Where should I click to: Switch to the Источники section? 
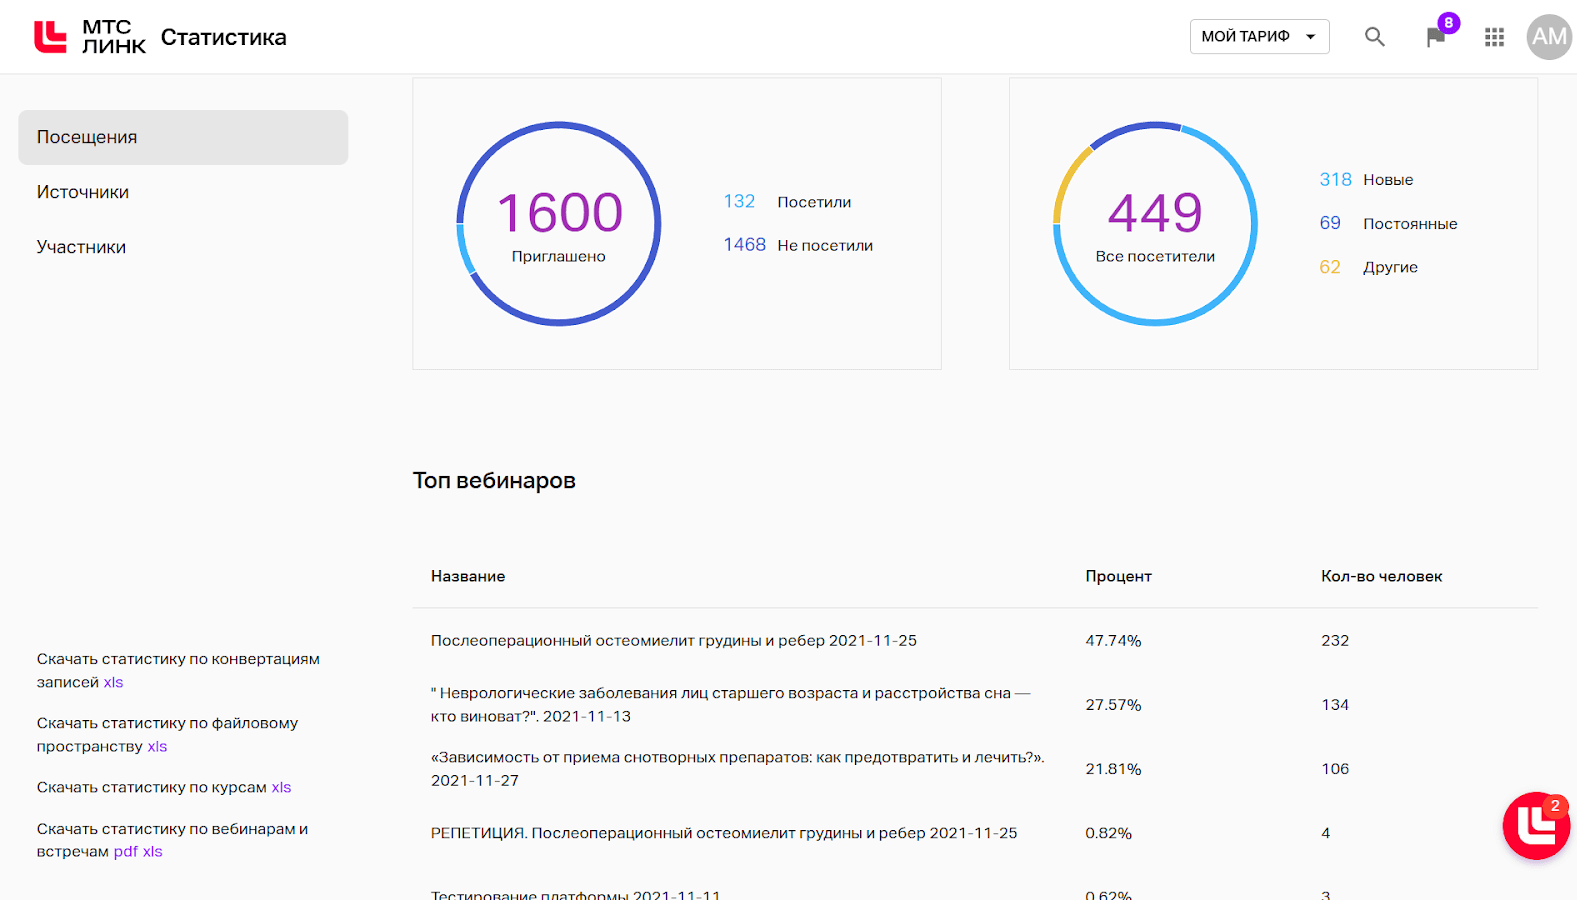click(x=83, y=192)
